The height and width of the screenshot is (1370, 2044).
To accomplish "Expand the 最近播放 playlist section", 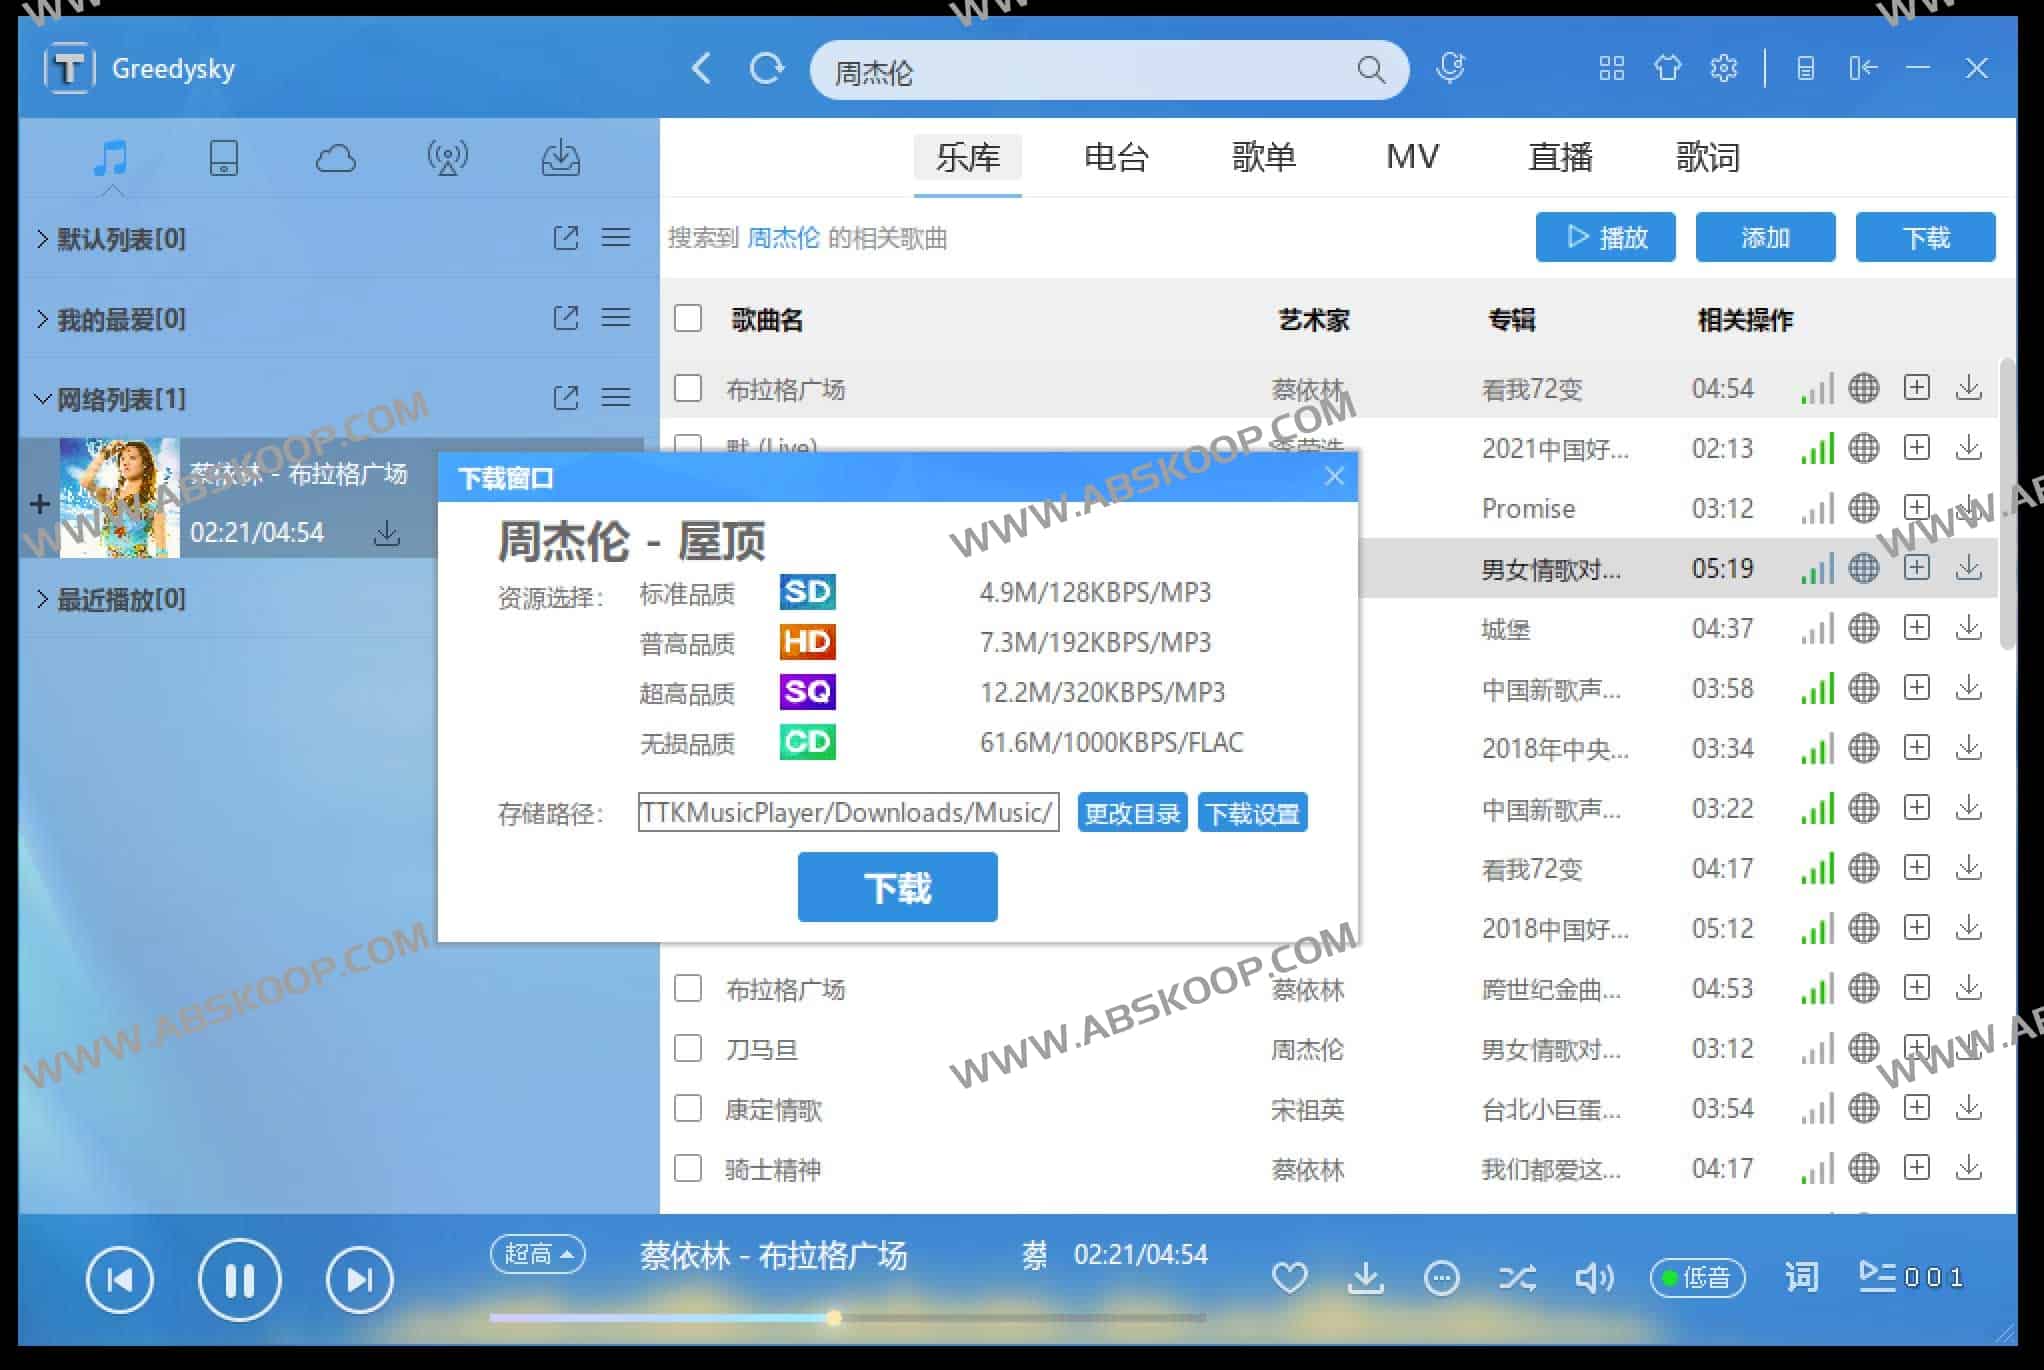I will pyautogui.click(x=43, y=599).
